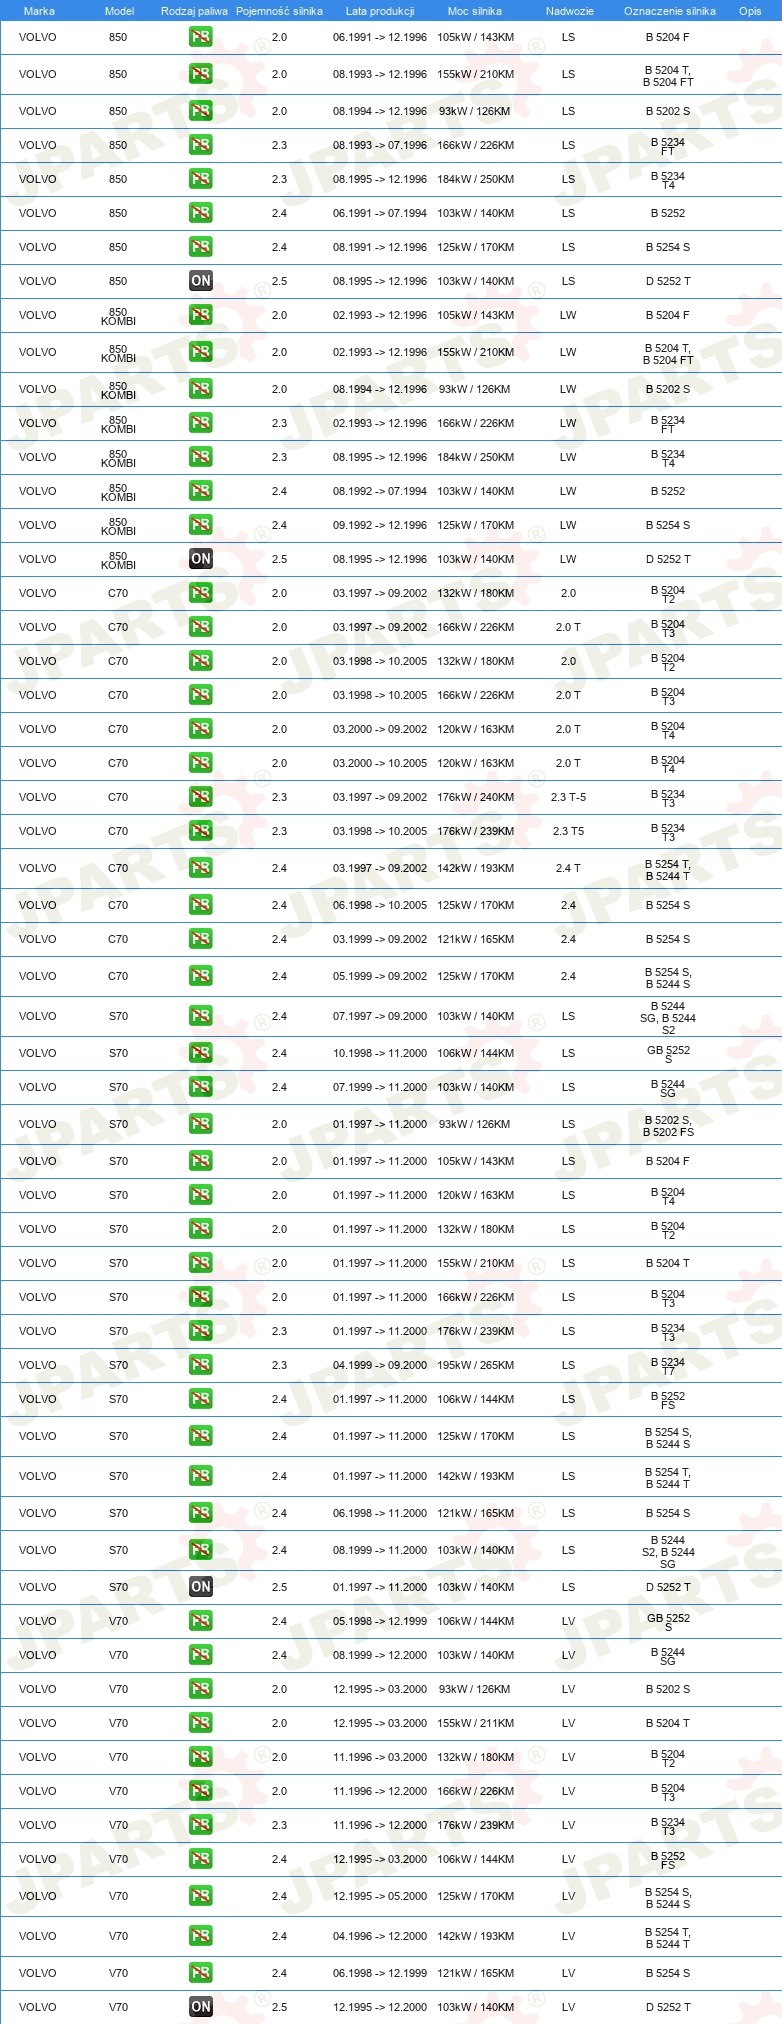Click the date range 06.1998 -> 12.1999
This screenshot has height=2024, width=782.
tap(380, 1973)
